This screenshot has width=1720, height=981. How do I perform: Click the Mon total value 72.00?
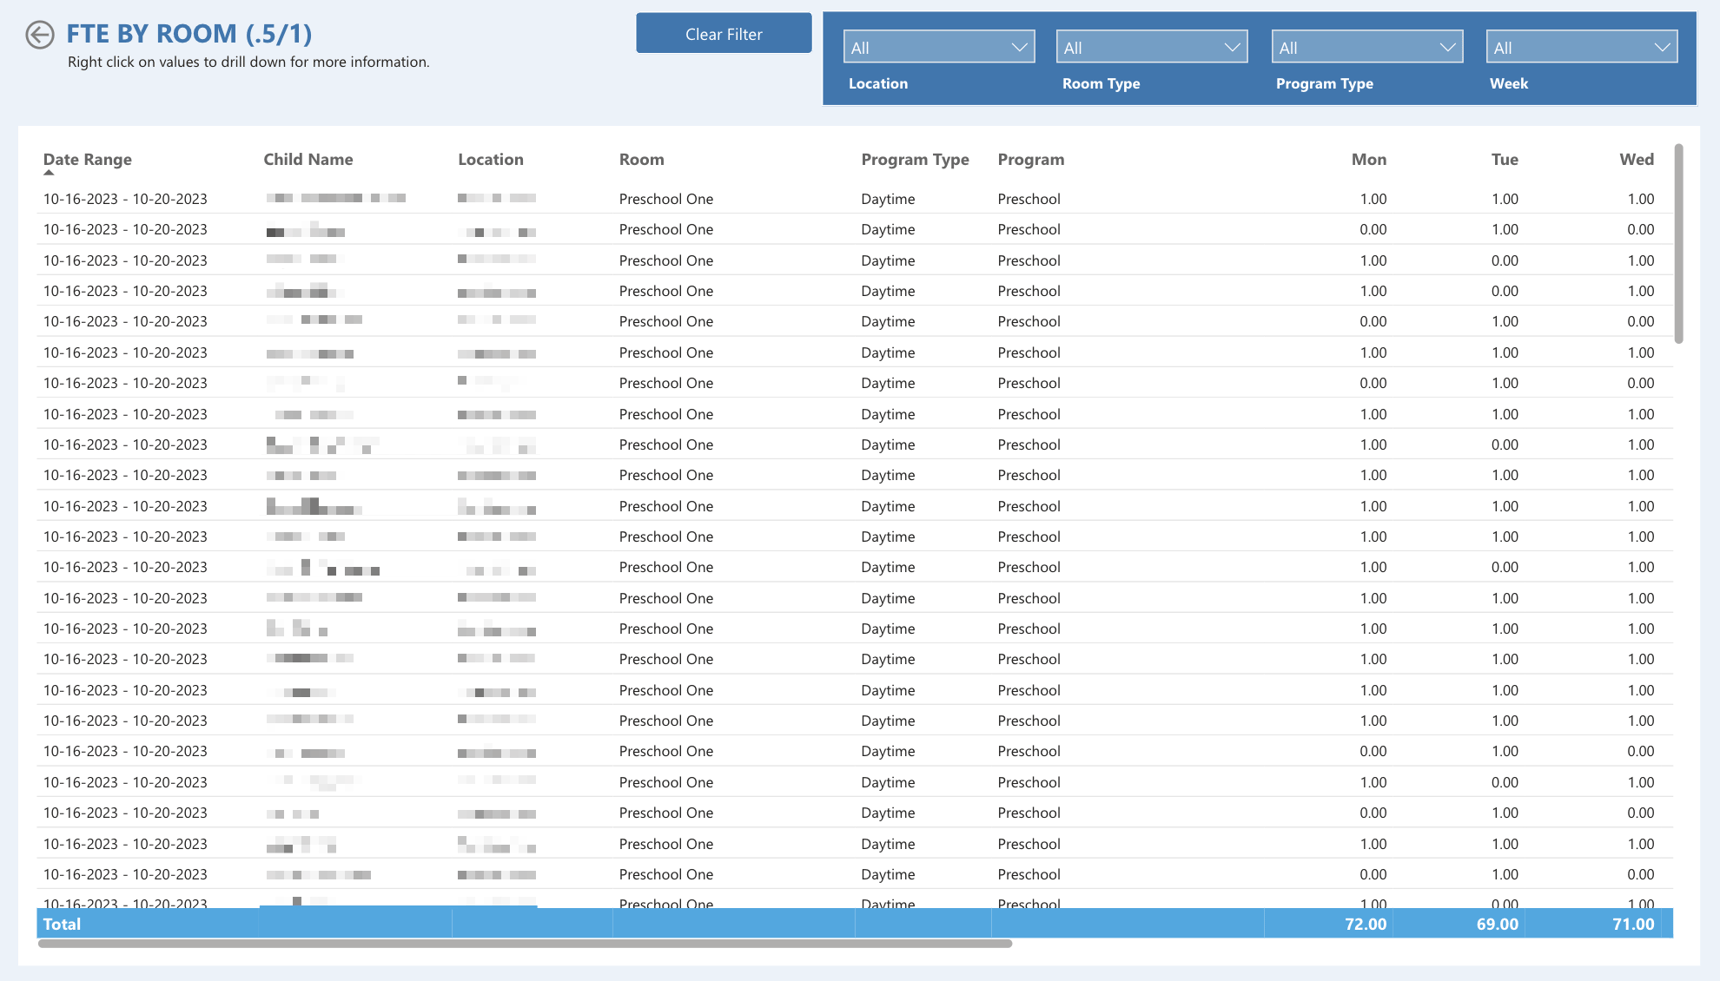[1368, 924]
